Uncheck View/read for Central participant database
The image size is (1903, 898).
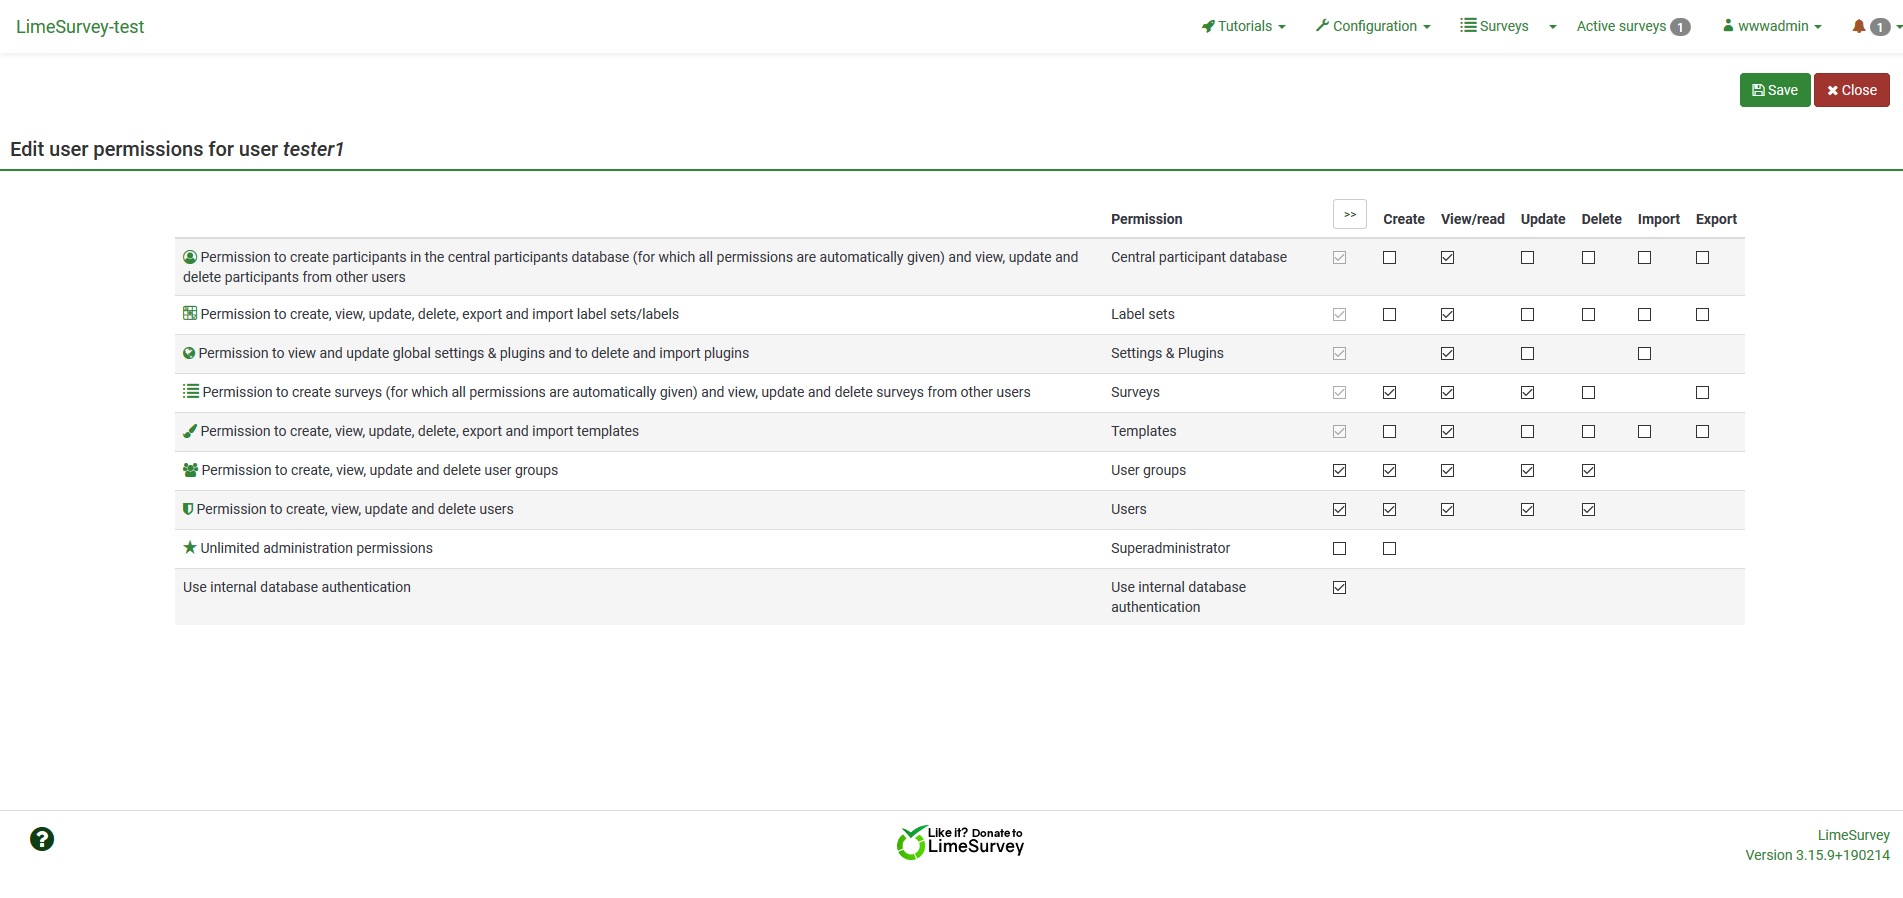point(1447,258)
